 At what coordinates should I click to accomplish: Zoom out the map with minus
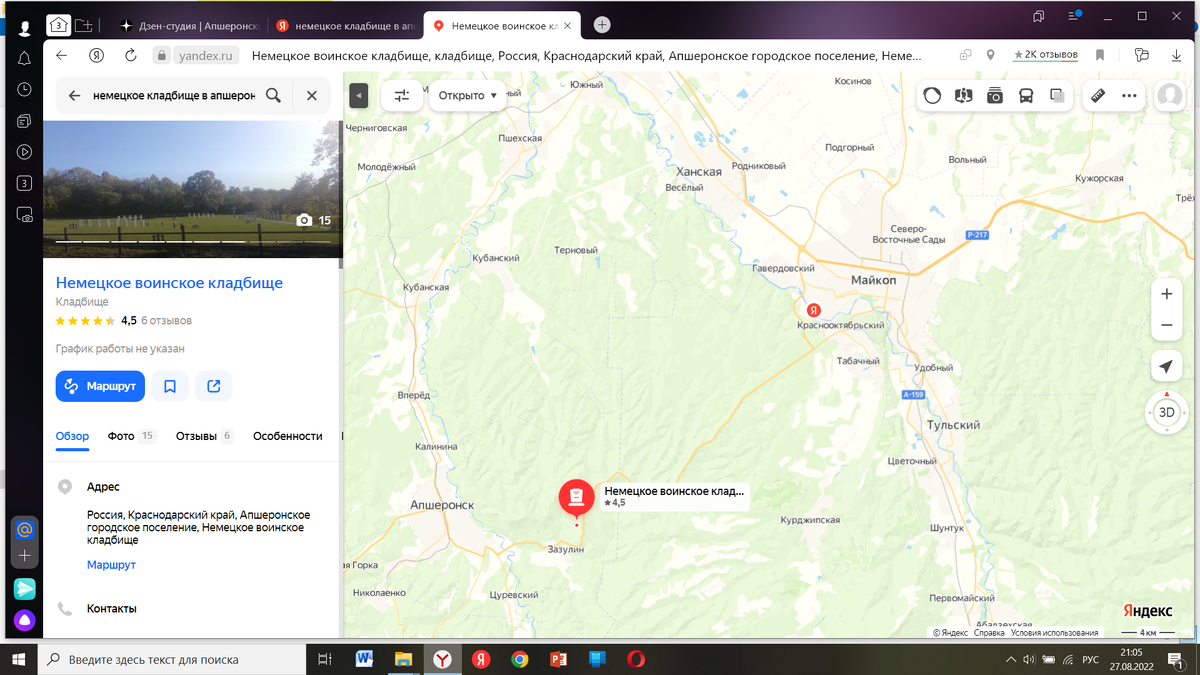tap(1166, 326)
